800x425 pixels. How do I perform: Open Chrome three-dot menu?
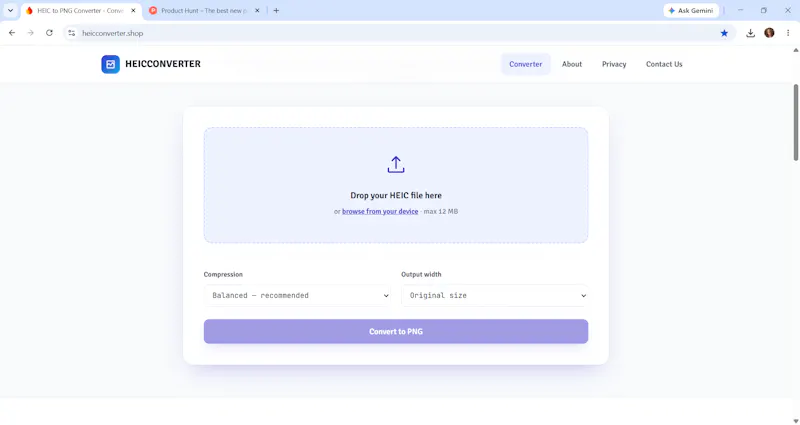[x=788, y=33]
